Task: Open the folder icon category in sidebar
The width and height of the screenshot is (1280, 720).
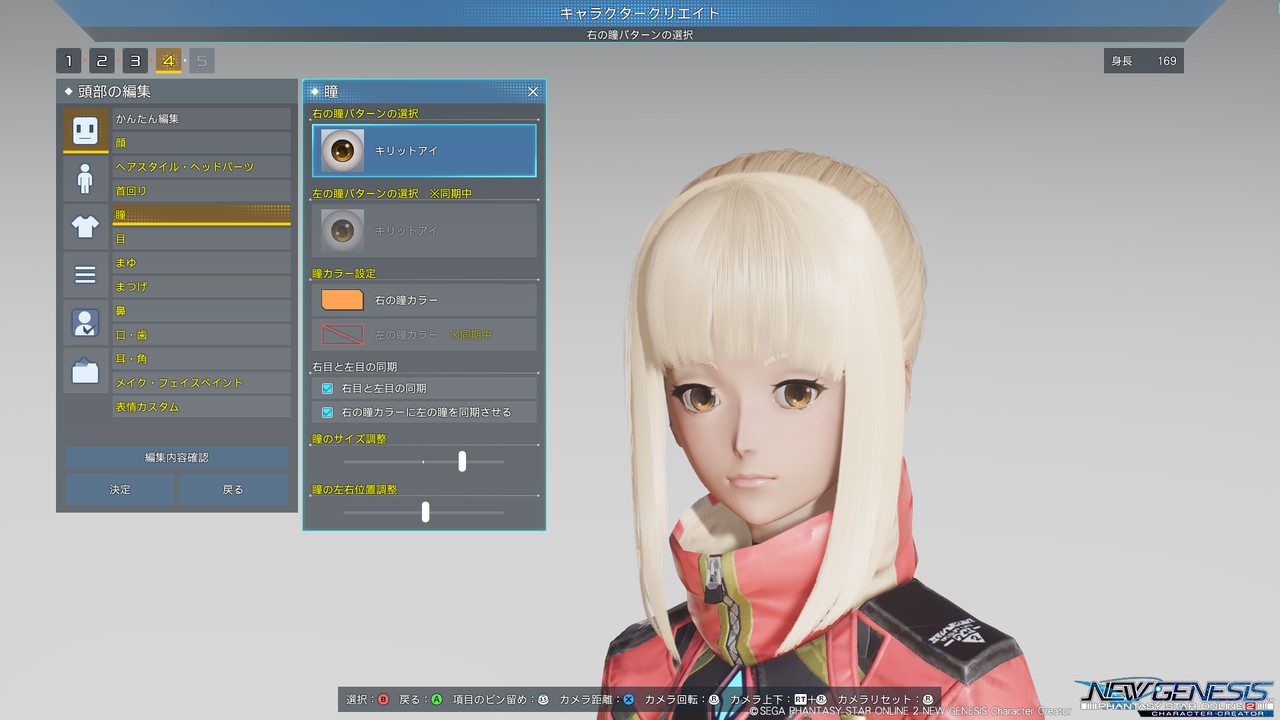Action: tap(86, 370)
